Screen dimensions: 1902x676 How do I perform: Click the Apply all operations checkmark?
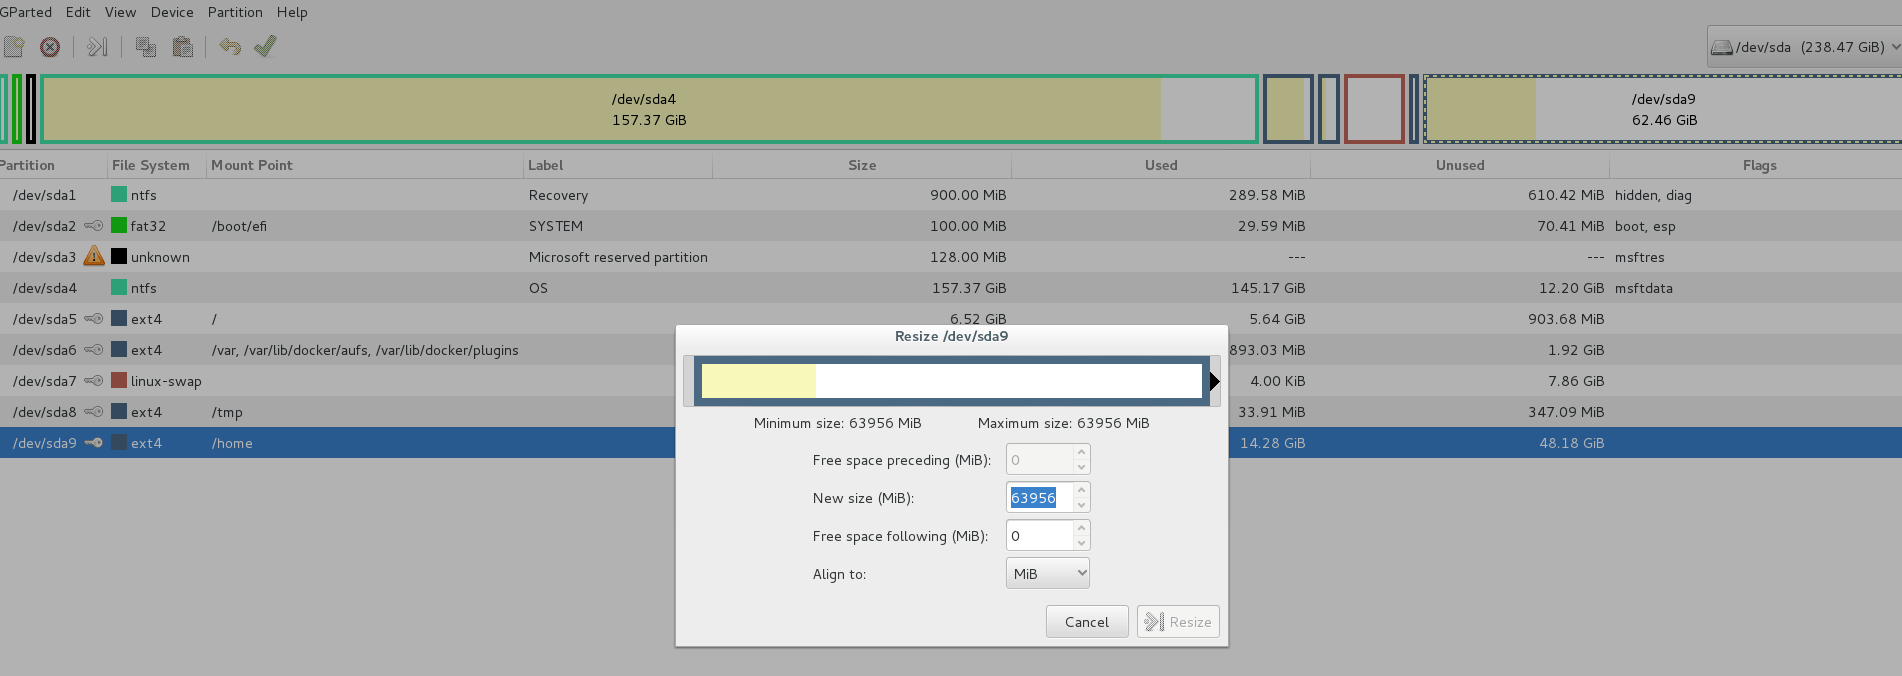pos(265,47)
